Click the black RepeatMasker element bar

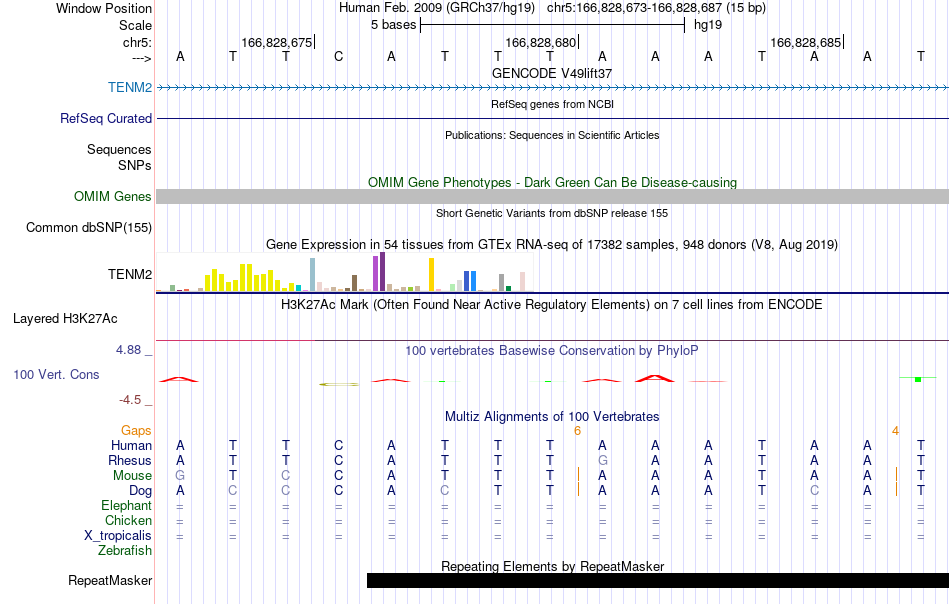[657, 580]
